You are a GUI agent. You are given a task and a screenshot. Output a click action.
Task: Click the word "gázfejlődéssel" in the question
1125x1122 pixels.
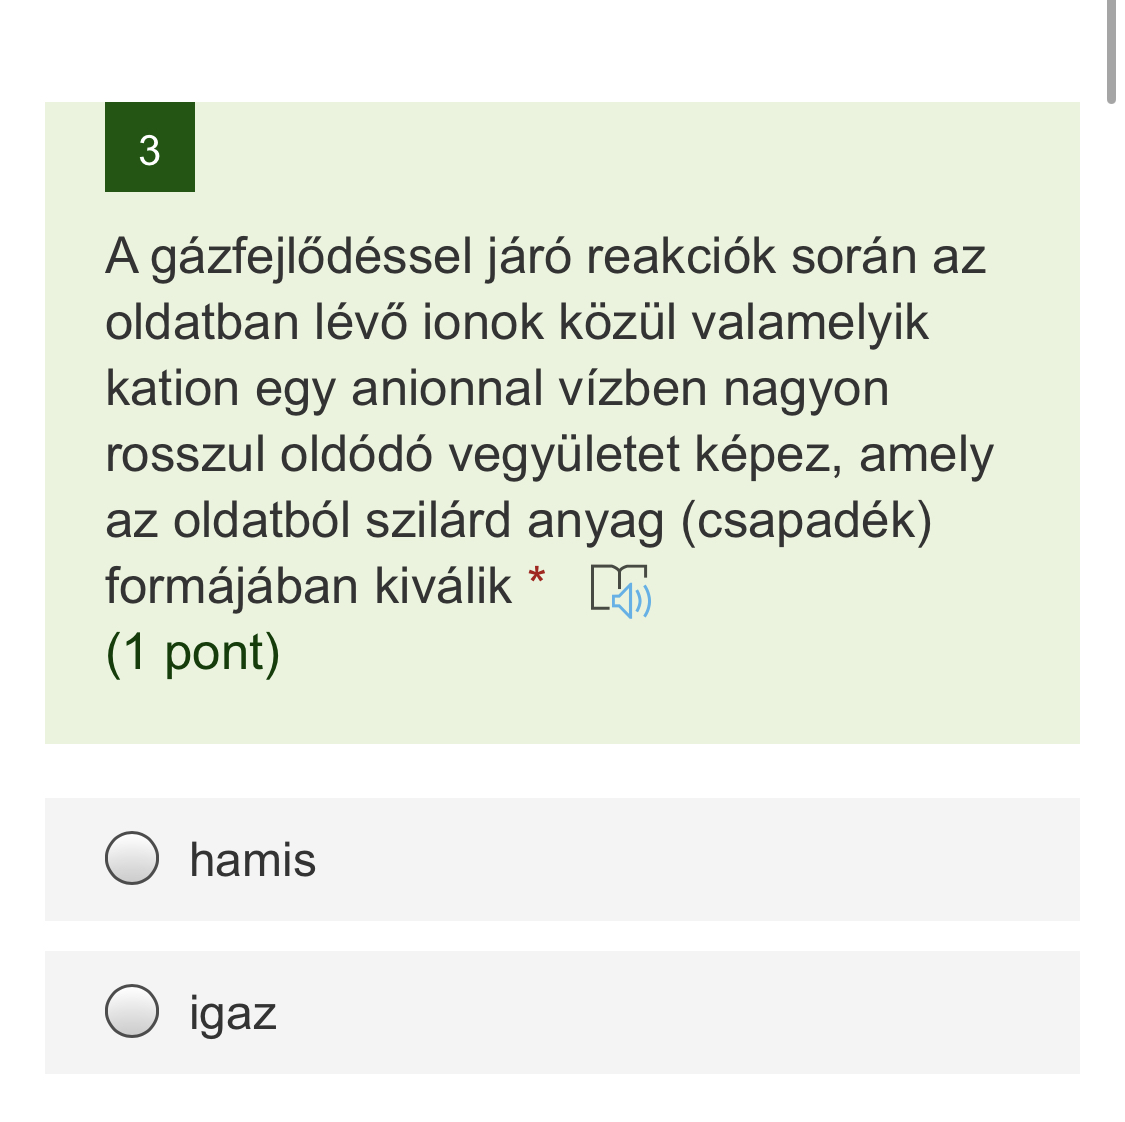point(311,257)
